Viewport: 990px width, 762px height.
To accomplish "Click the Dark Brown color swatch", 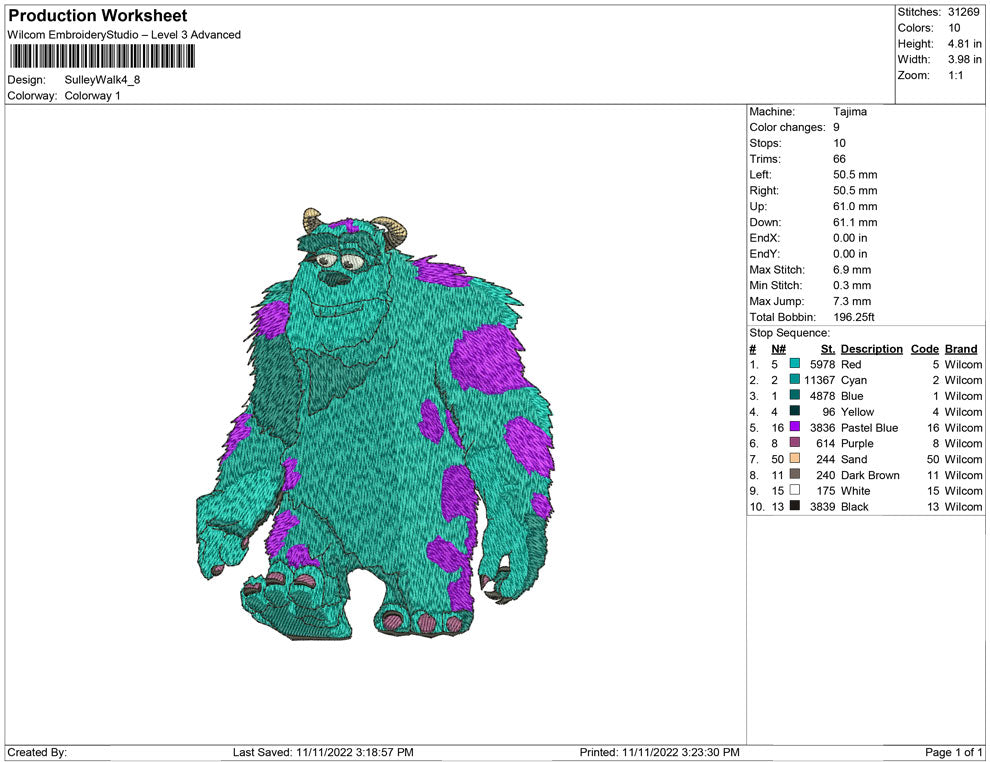I will [795, 474].
